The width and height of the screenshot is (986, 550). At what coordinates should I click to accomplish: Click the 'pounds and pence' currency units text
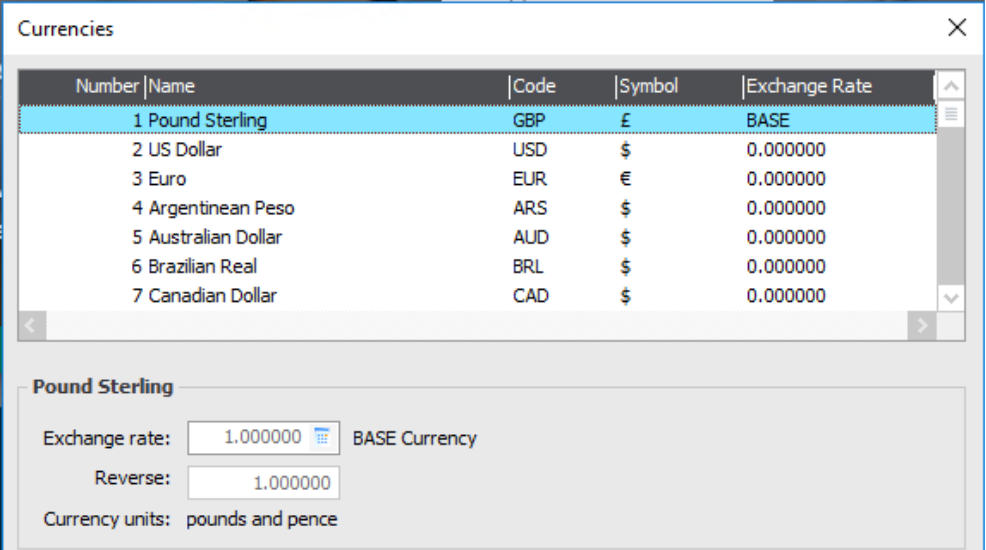coord(262,519)
